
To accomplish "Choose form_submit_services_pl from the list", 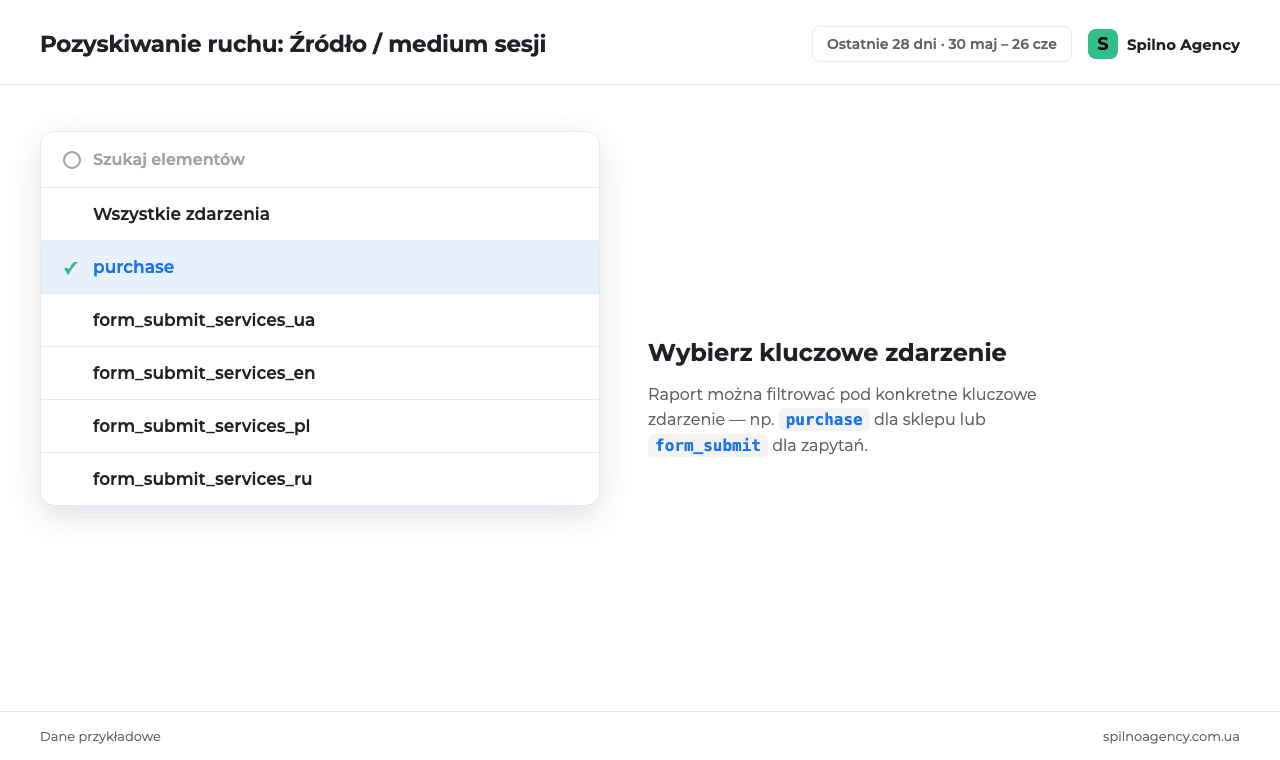I will tap(320, 426).
